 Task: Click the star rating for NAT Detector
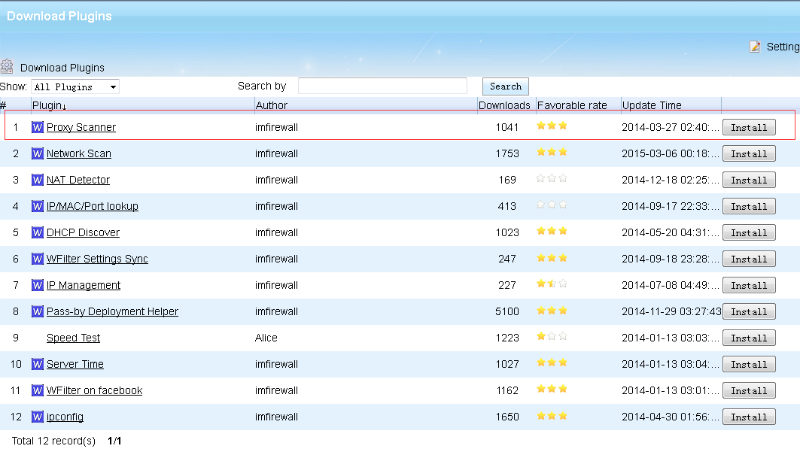pos(552,179)
